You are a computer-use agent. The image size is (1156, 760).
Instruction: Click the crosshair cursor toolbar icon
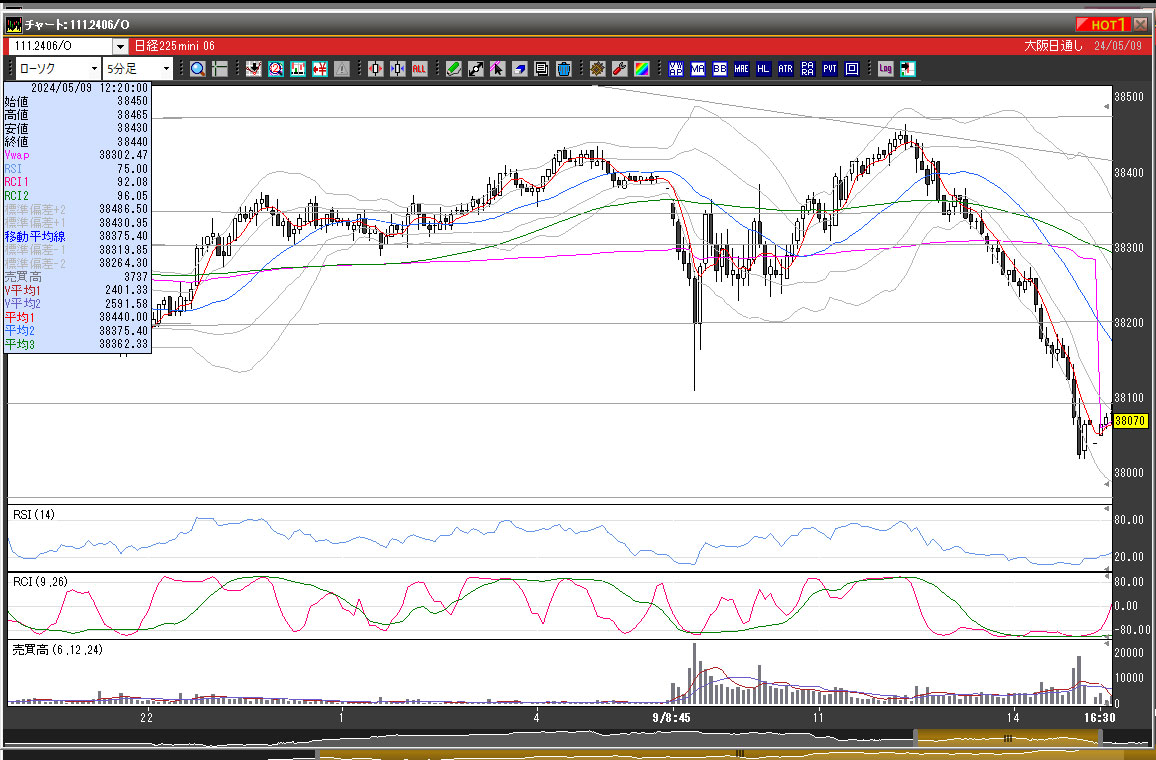pyautogui.click(x=220, y=69)
